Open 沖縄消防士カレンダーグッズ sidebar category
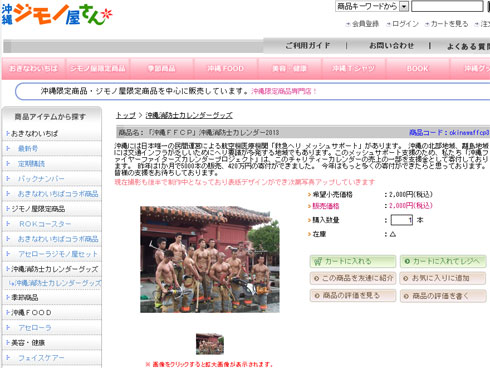This screenshot has height=368, width=490. point(55,269)
